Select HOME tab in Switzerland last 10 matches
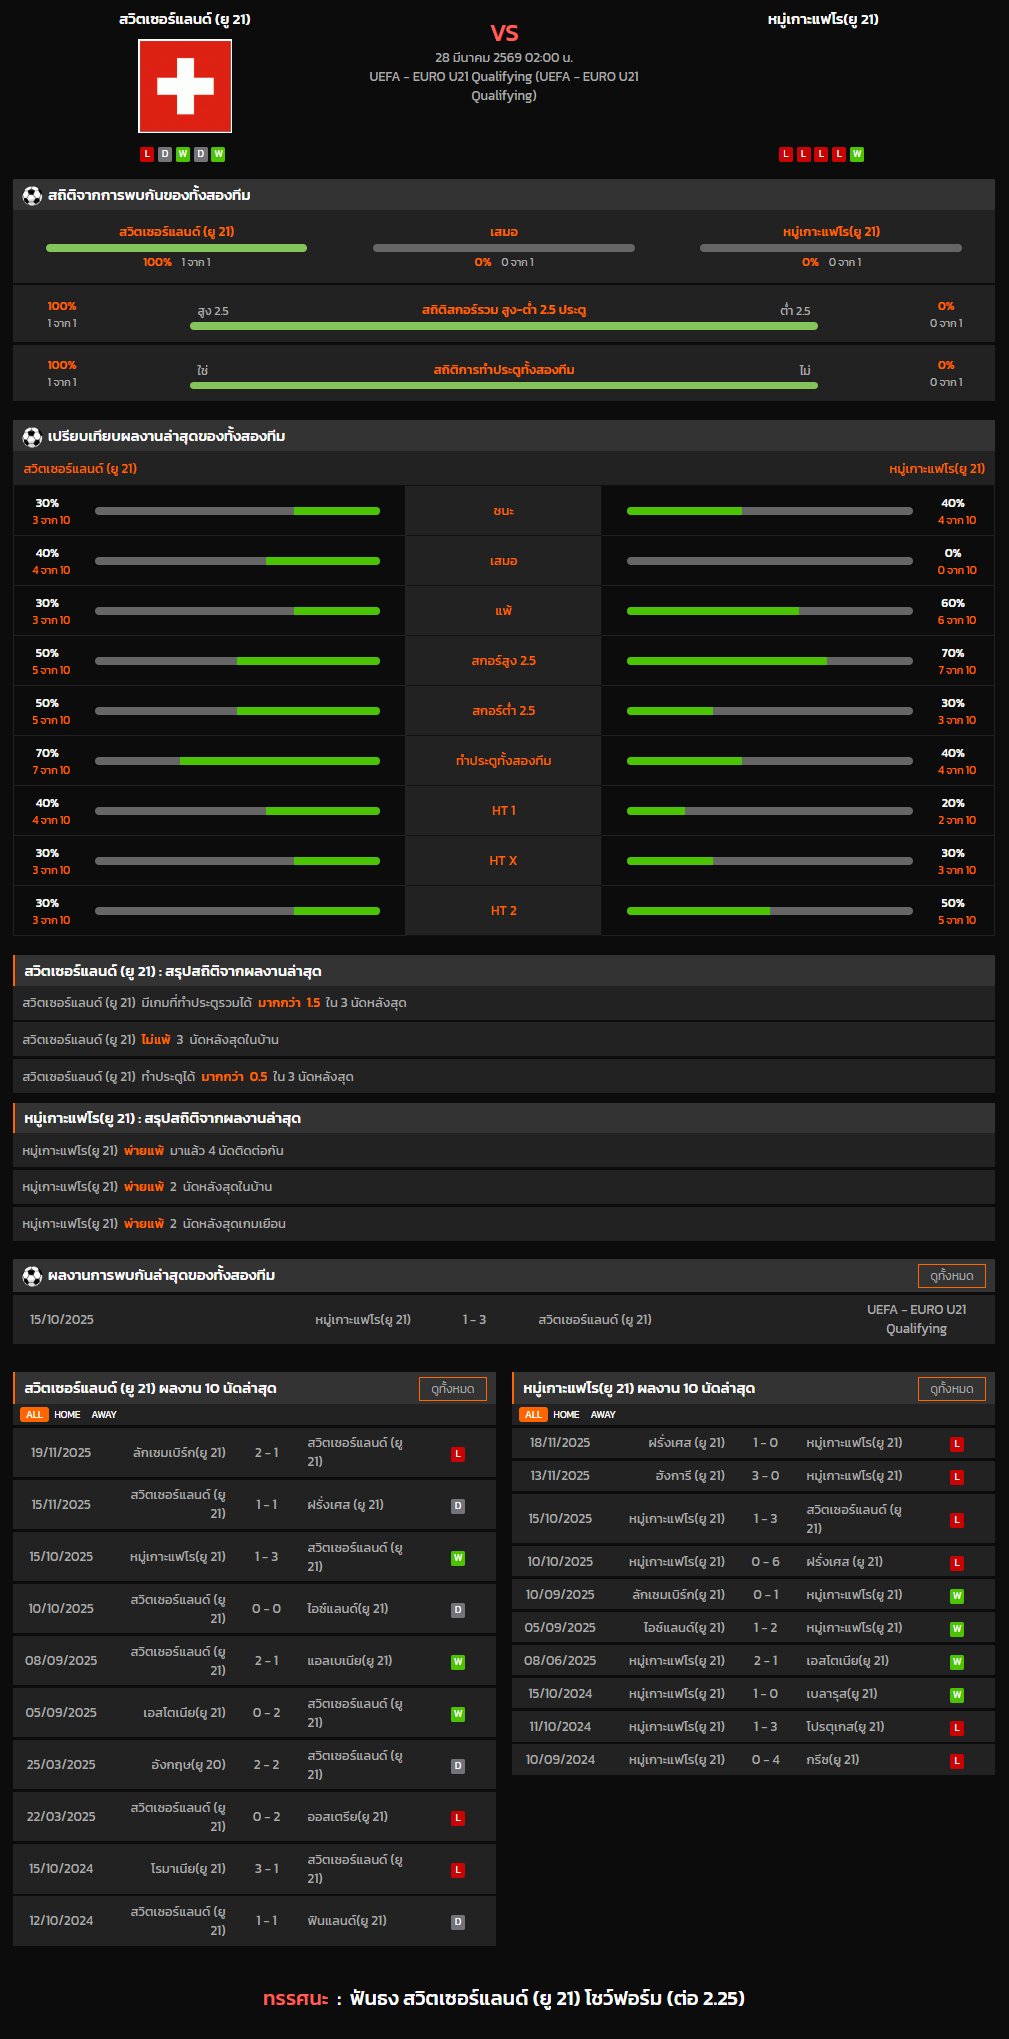Image resolution: width=1009 pixels, height=2039 pixels. 67,1415
